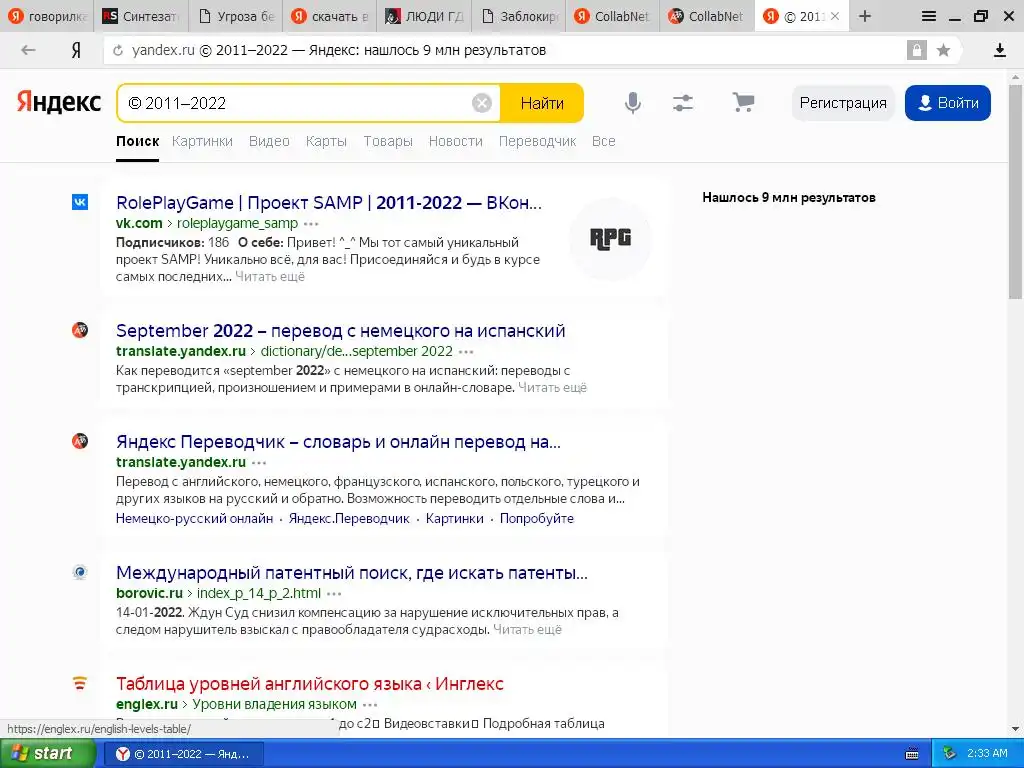Switch to the скачать в browser tab
Image resolution: width=1024 pixels, height=768 pixels.
click(330, 16)
